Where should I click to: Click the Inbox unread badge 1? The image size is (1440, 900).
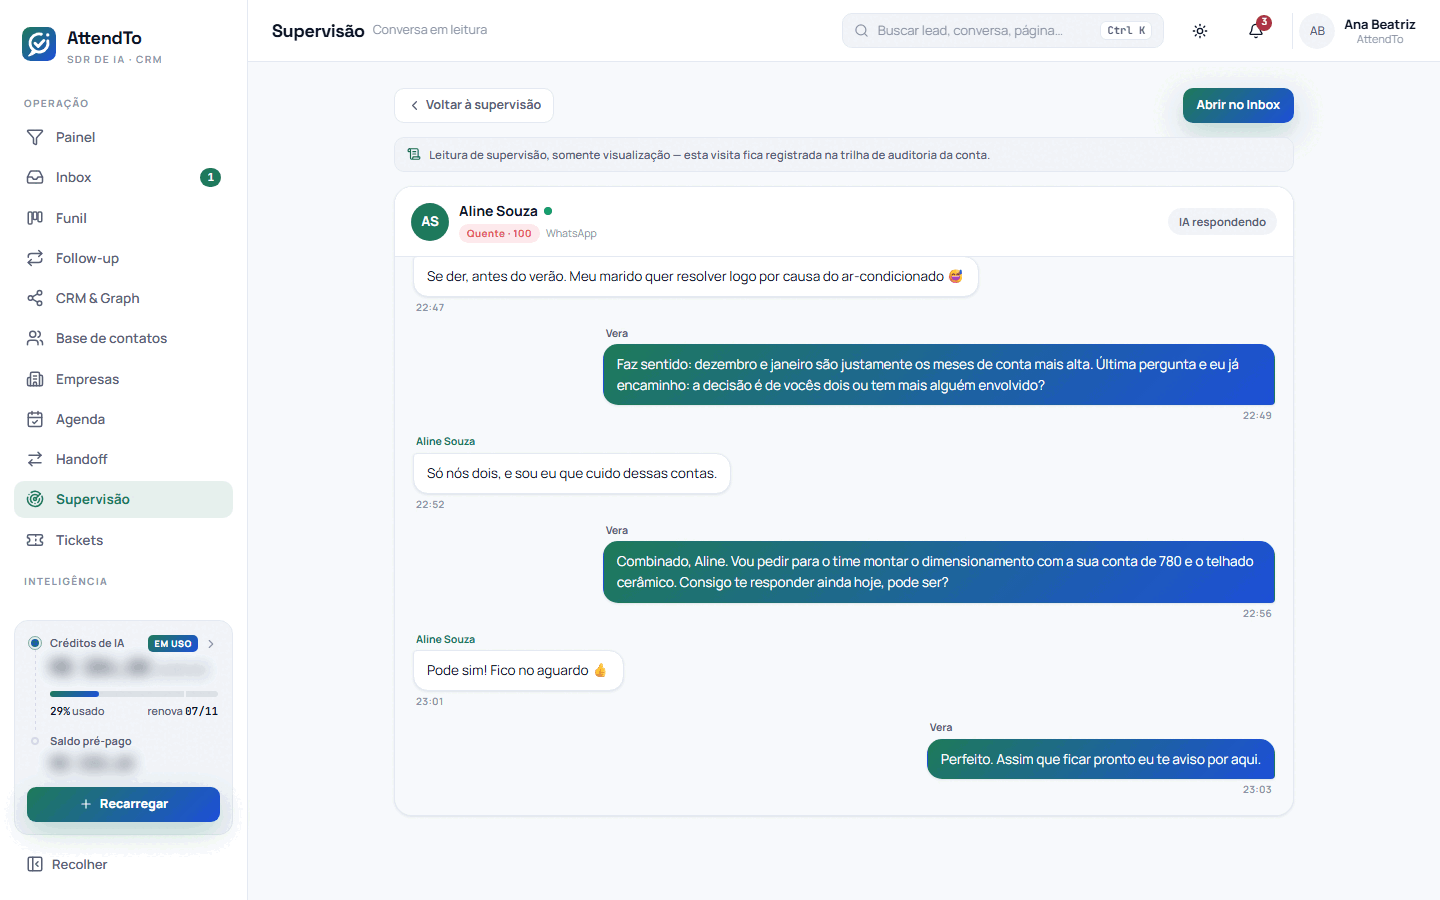coord(210,177)
